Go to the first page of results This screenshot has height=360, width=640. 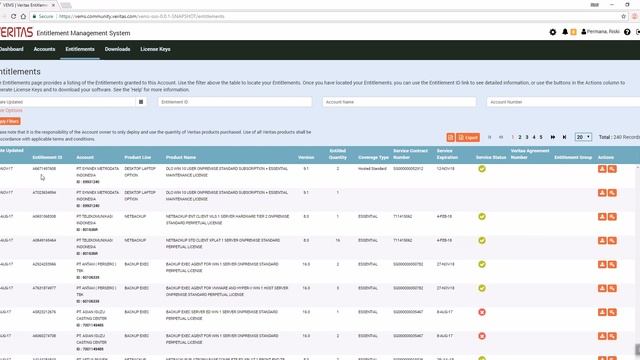(489, 137)
